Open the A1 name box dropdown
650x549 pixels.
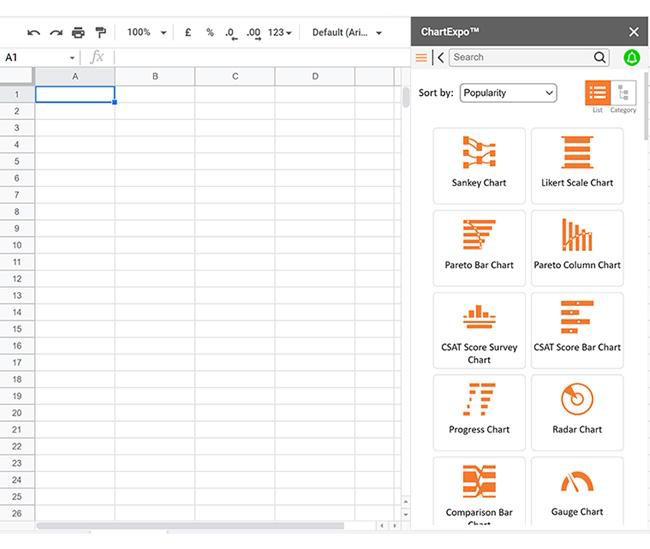click(72, 58)
